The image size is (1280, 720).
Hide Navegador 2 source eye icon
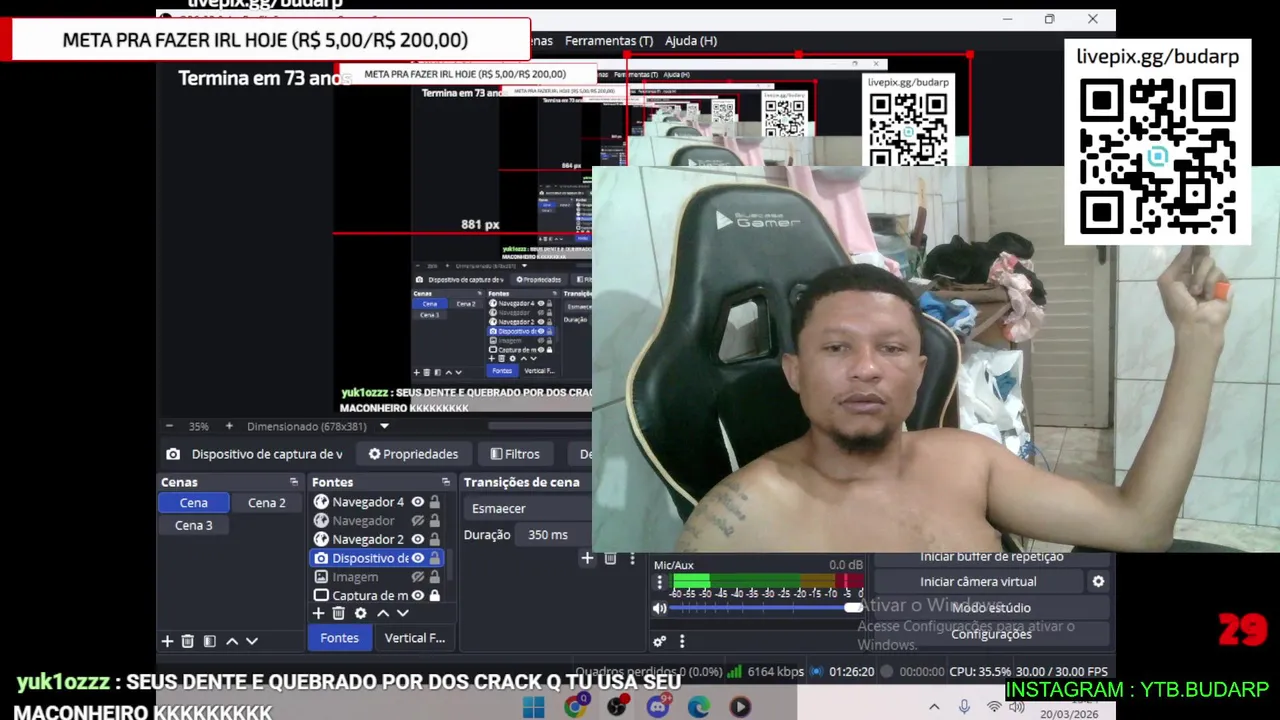click(x=418, y=539)
